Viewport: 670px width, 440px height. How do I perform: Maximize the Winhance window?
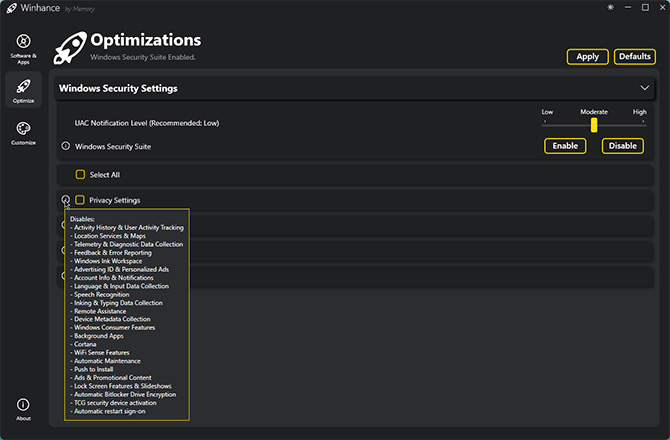point(645,8)
